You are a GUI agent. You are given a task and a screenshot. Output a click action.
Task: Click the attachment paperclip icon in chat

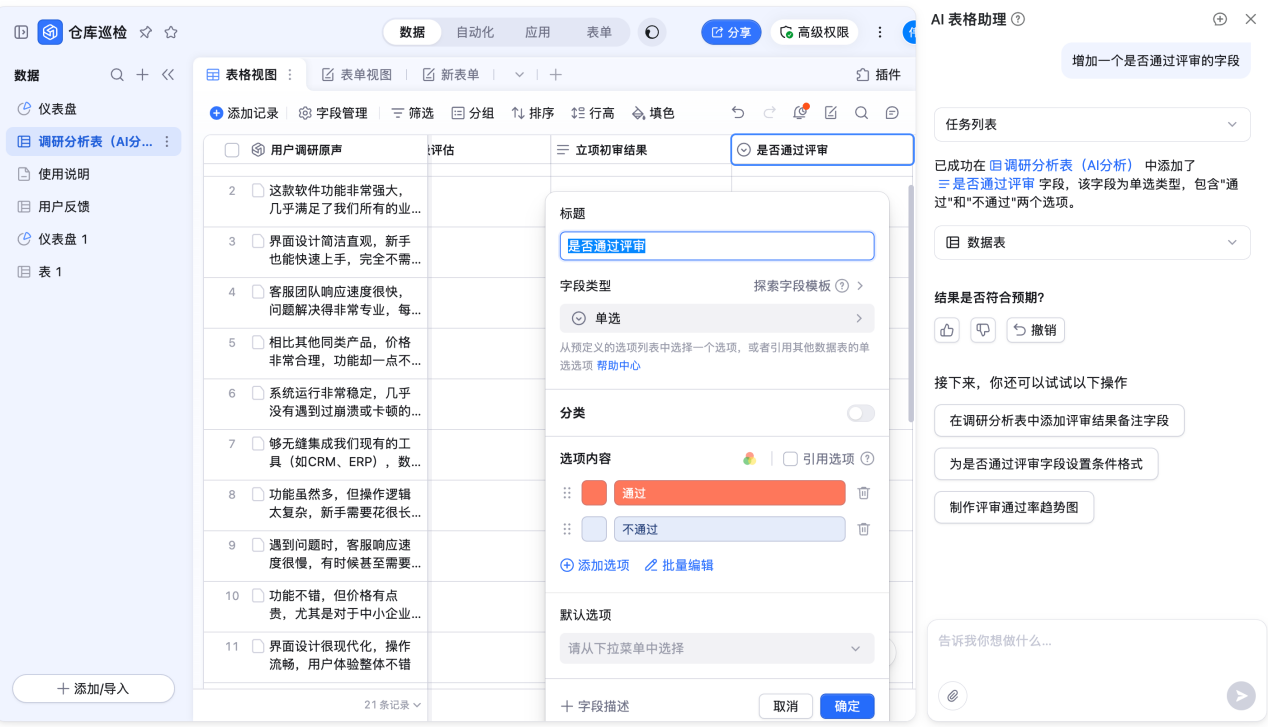953,695
